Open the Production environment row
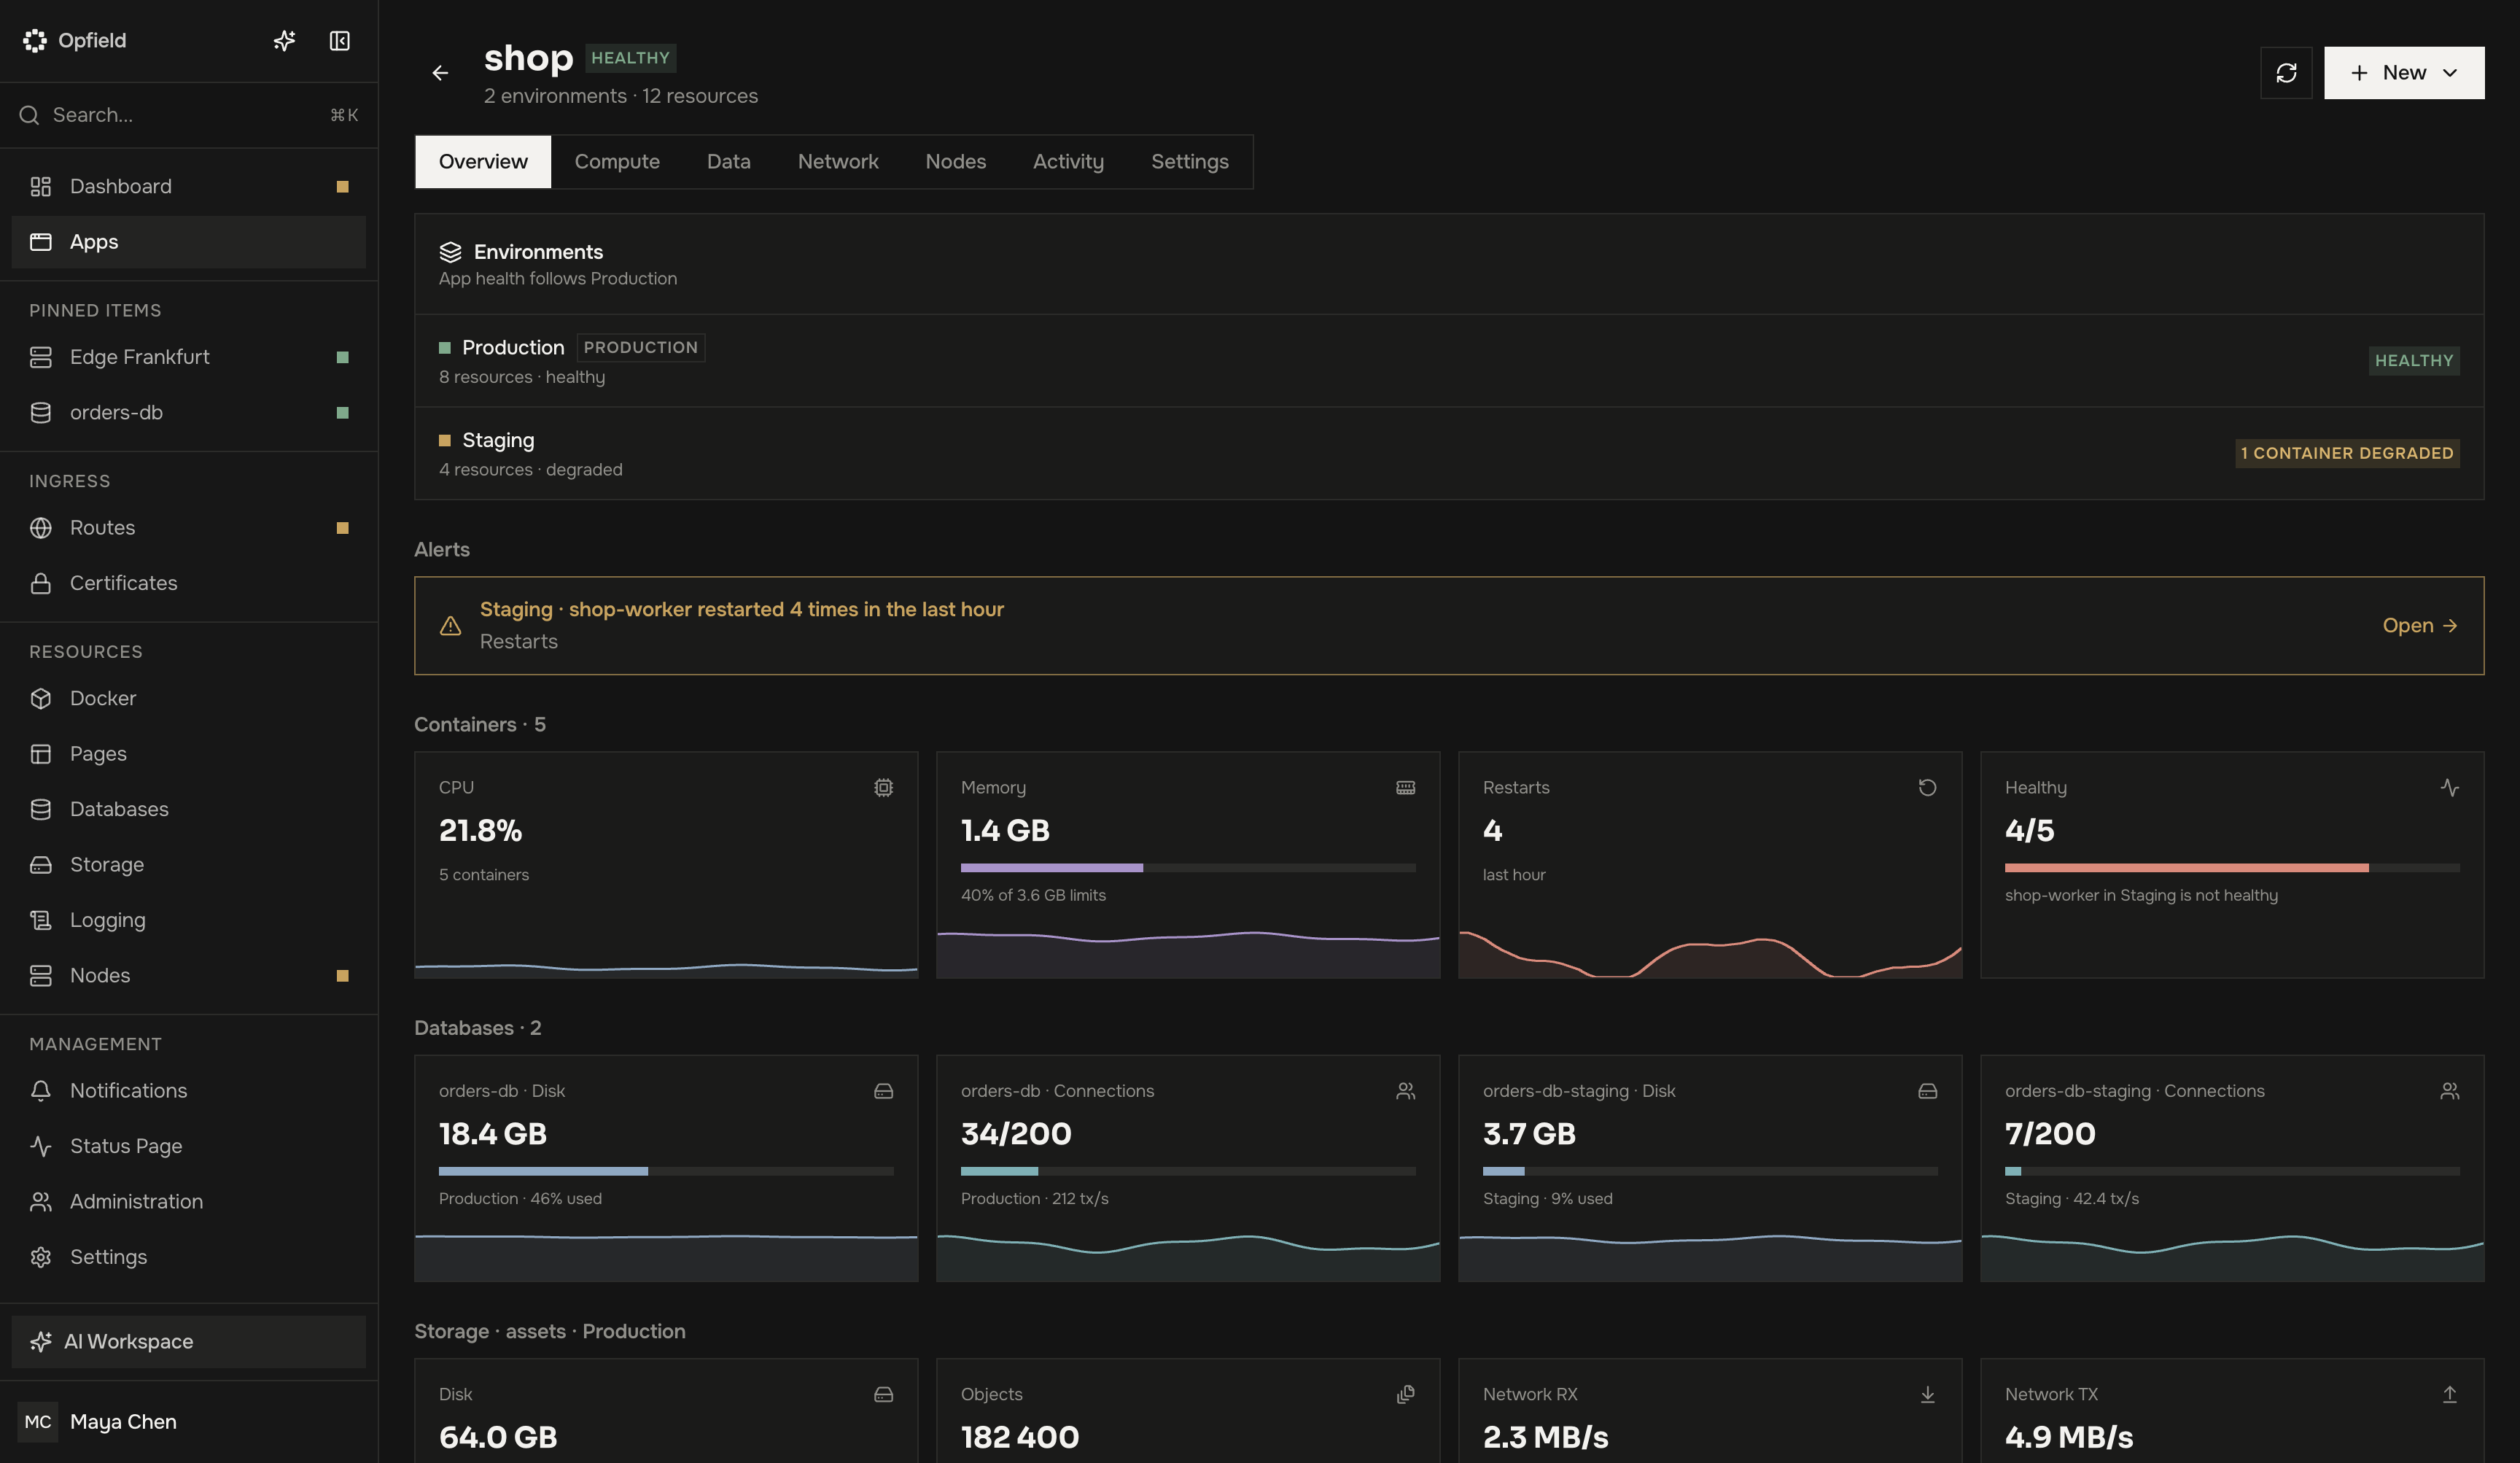Screen dimensions: 2520x1463 click(1449, 361)
